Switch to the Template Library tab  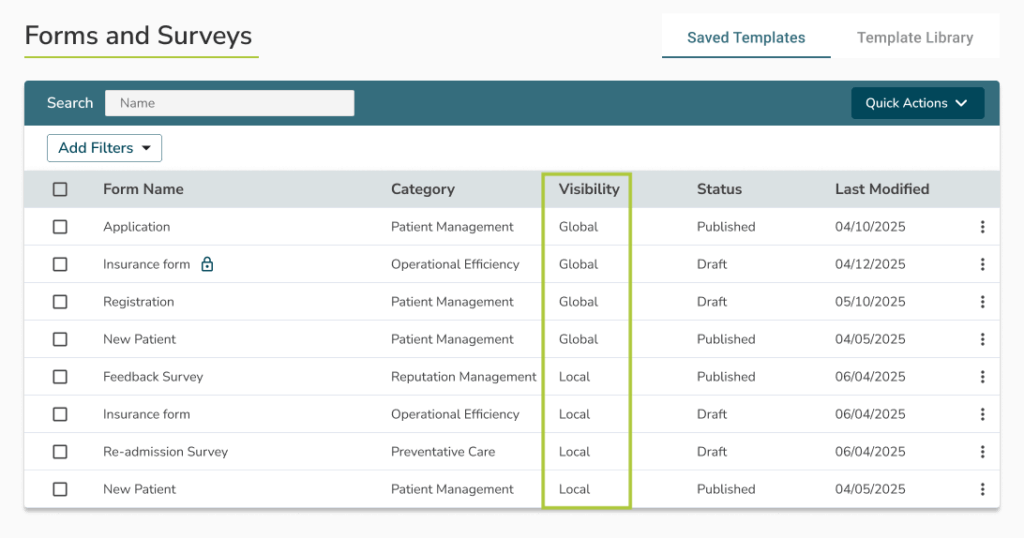click(x=914, y=38)
